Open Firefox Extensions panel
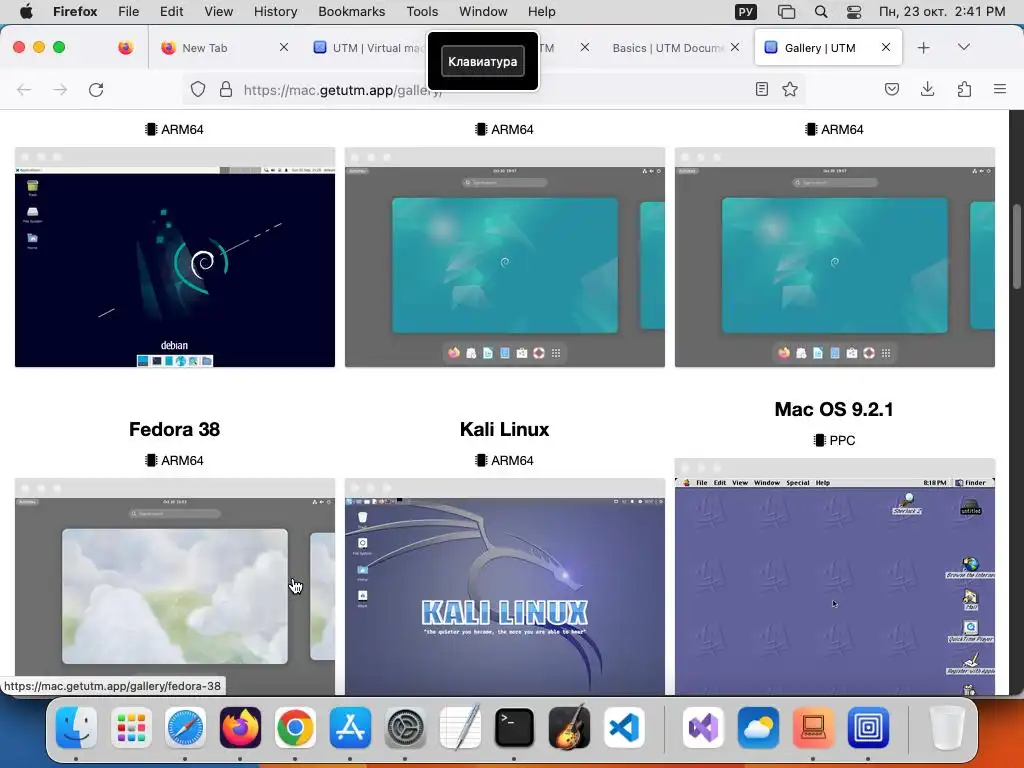This screenshot has height=768, width=1024. (x=964, y=89)
